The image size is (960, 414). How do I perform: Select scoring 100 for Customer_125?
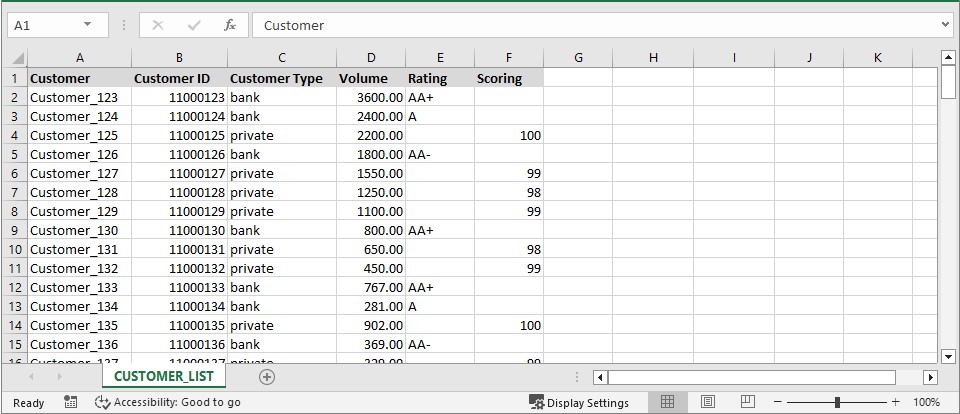[x=509, y=135]
